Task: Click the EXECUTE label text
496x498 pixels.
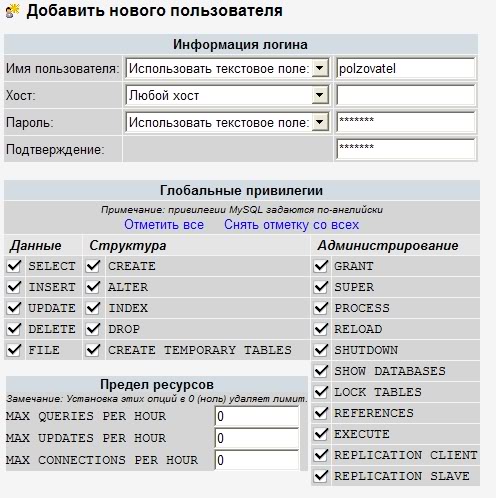Action: 362,434
